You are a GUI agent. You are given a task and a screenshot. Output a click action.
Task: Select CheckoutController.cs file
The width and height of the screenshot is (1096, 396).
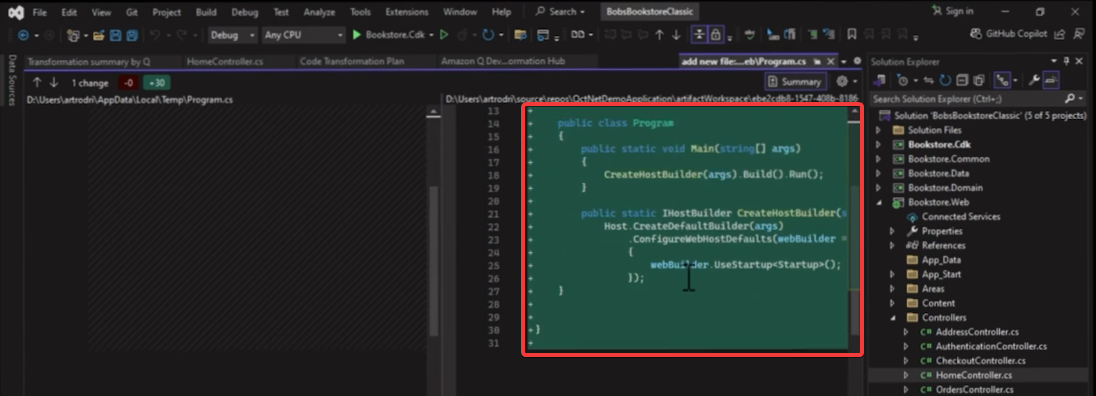980,360
